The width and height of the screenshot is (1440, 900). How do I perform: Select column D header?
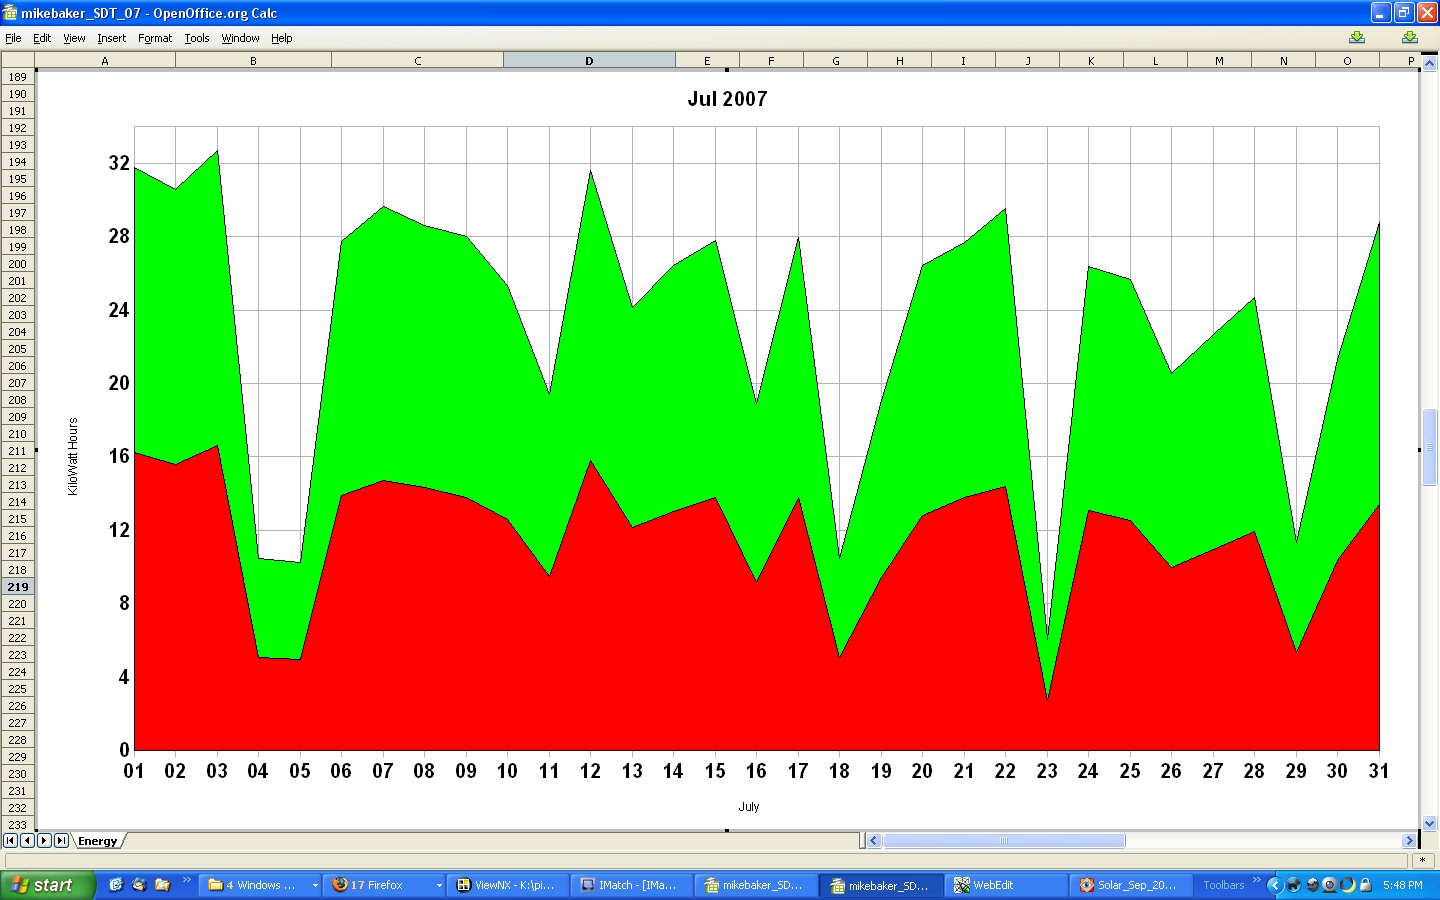pos(589,61)
